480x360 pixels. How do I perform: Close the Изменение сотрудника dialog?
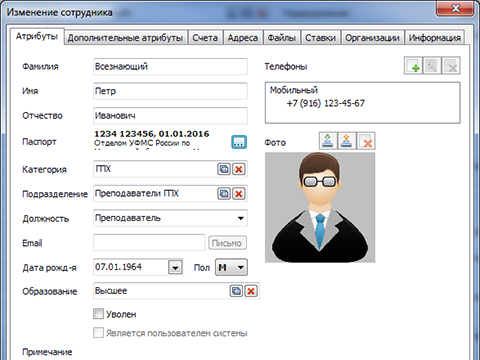[x=455, y=8]
